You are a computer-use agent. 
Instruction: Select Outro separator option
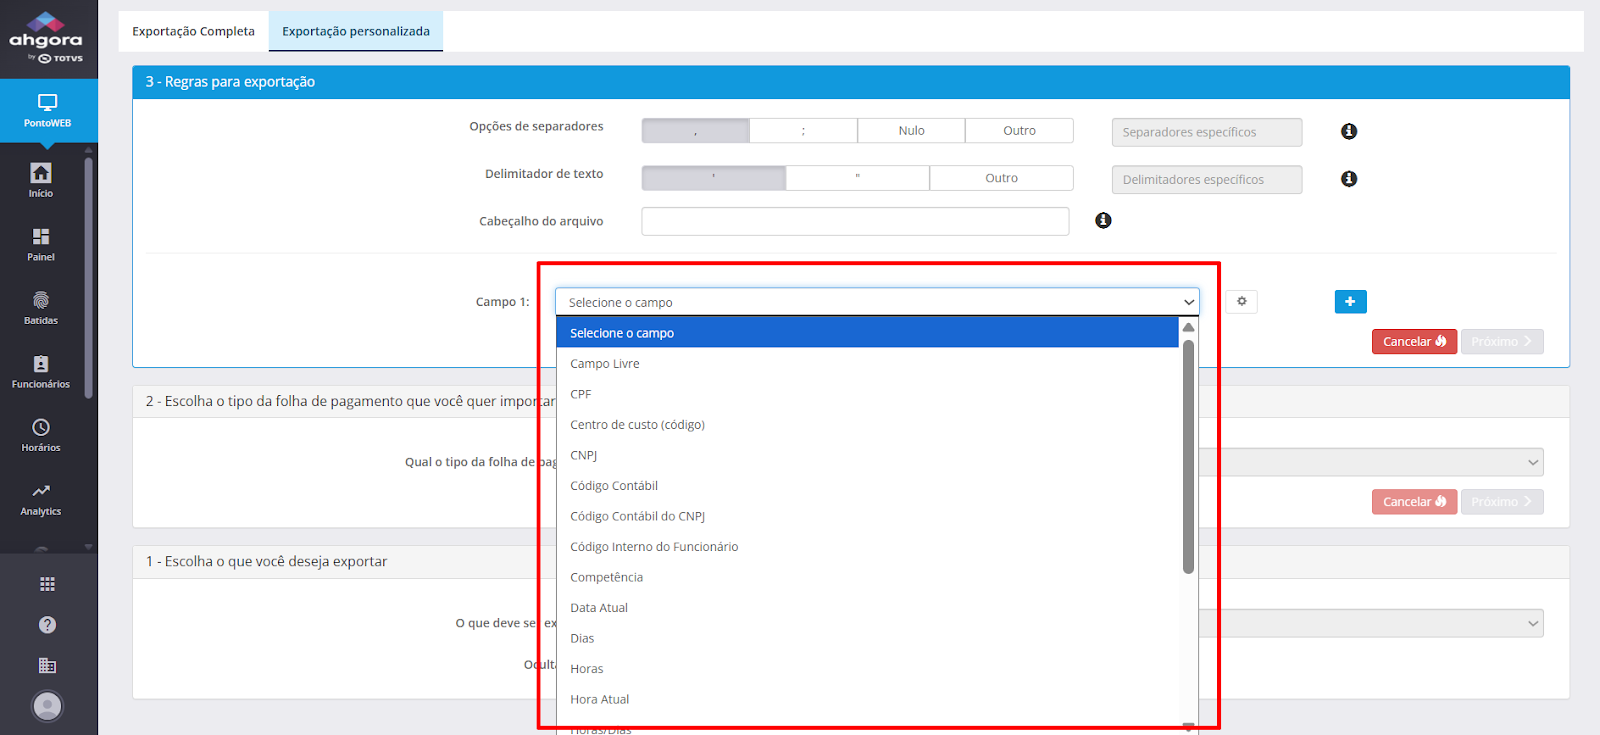tap(1019, 131)
